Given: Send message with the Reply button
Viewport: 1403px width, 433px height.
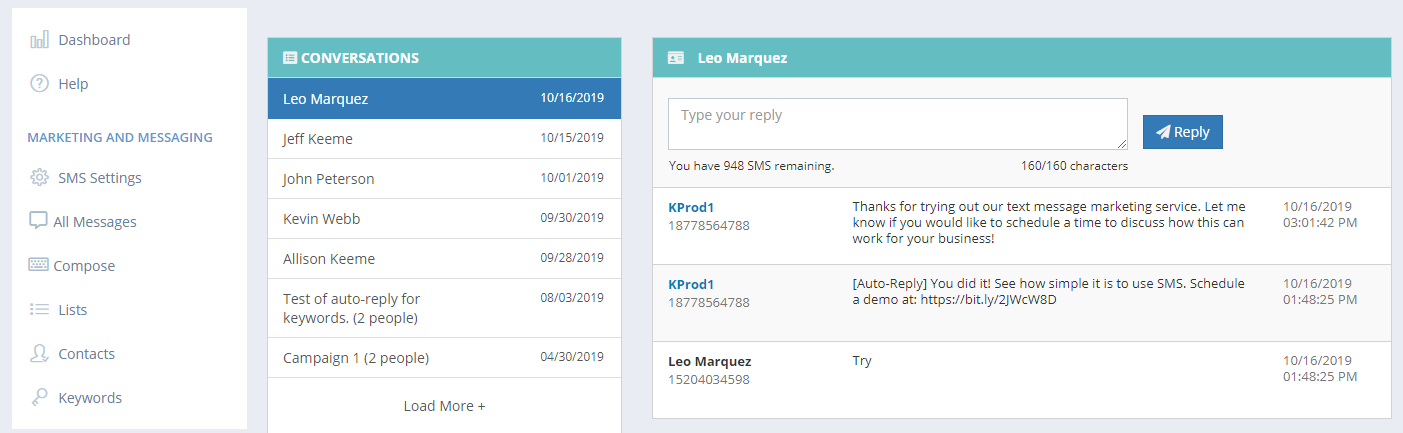Looking at the screenshot, I should point(1183,132).
